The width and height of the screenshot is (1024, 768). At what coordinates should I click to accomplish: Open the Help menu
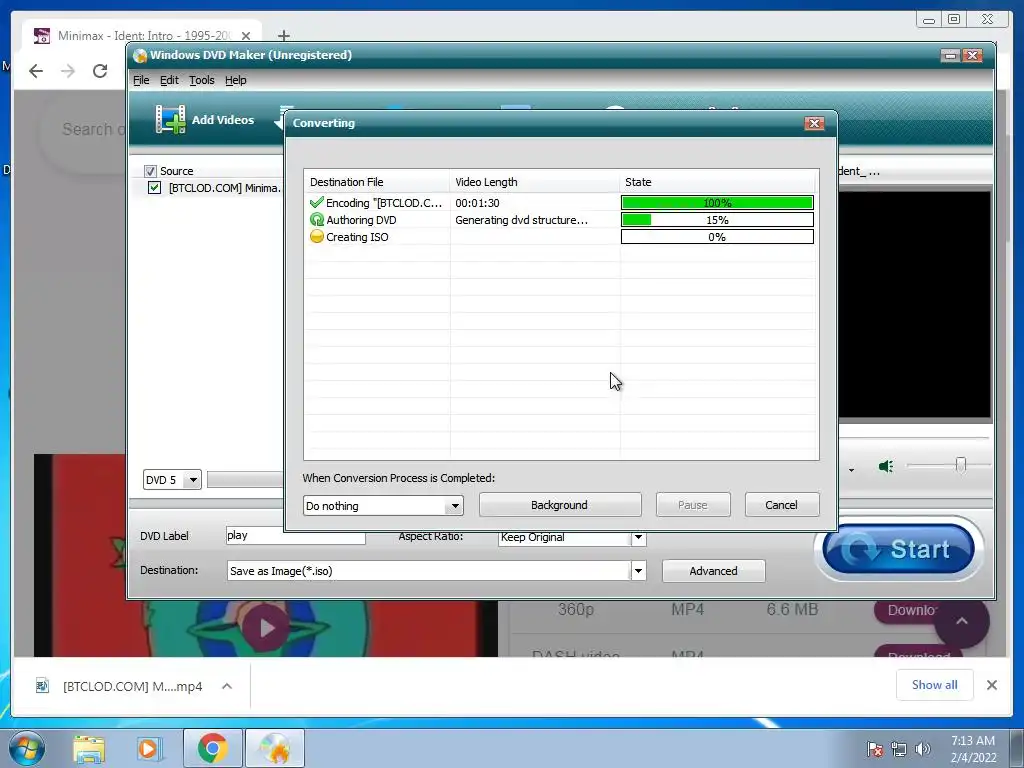236,80
